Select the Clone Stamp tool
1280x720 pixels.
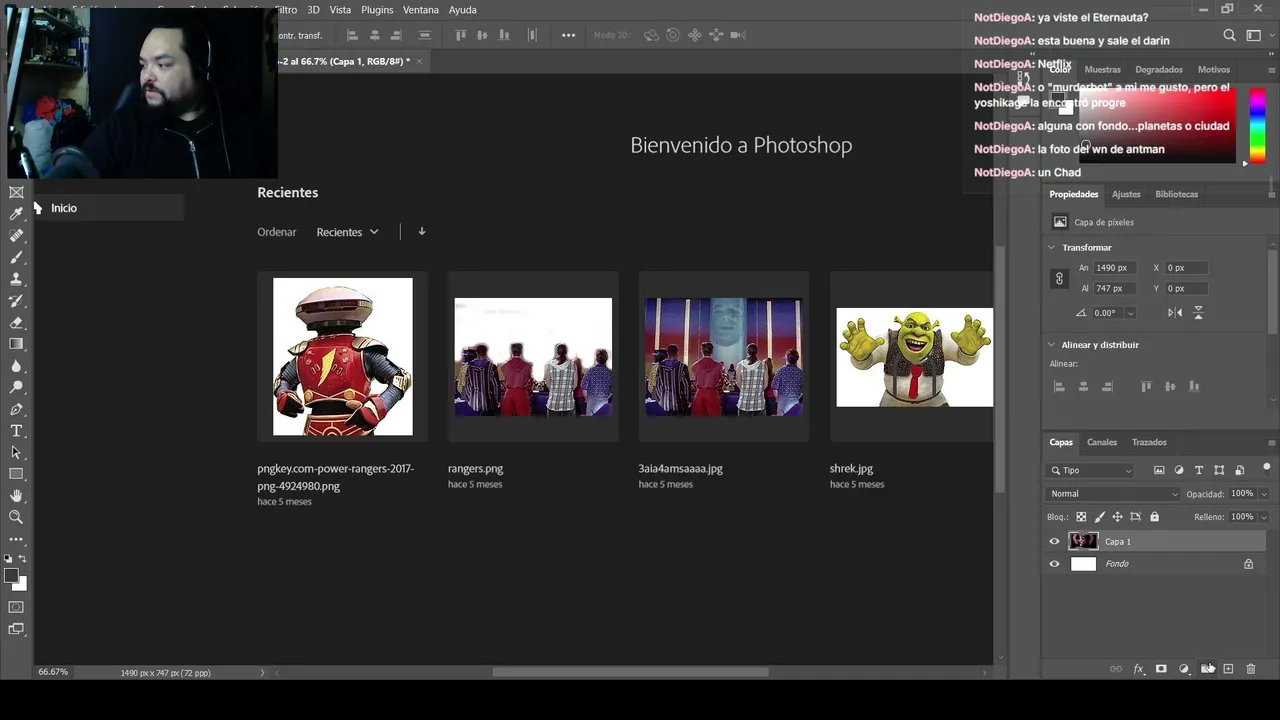click(16, 279)
